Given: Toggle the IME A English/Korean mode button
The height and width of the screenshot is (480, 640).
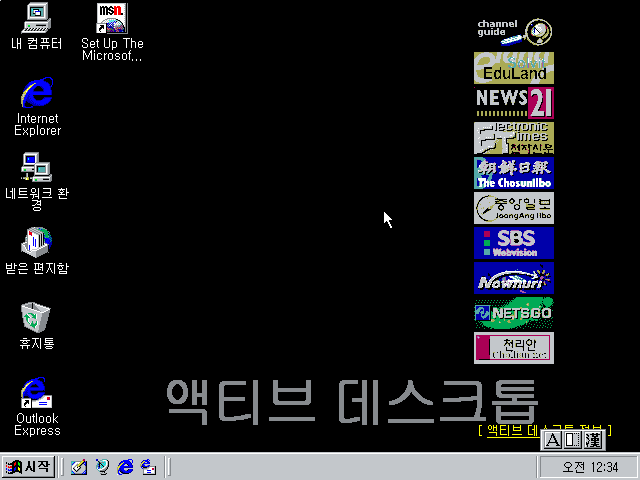Looking at the screenshot, I should pyautogui.click(x=553, y=440).
